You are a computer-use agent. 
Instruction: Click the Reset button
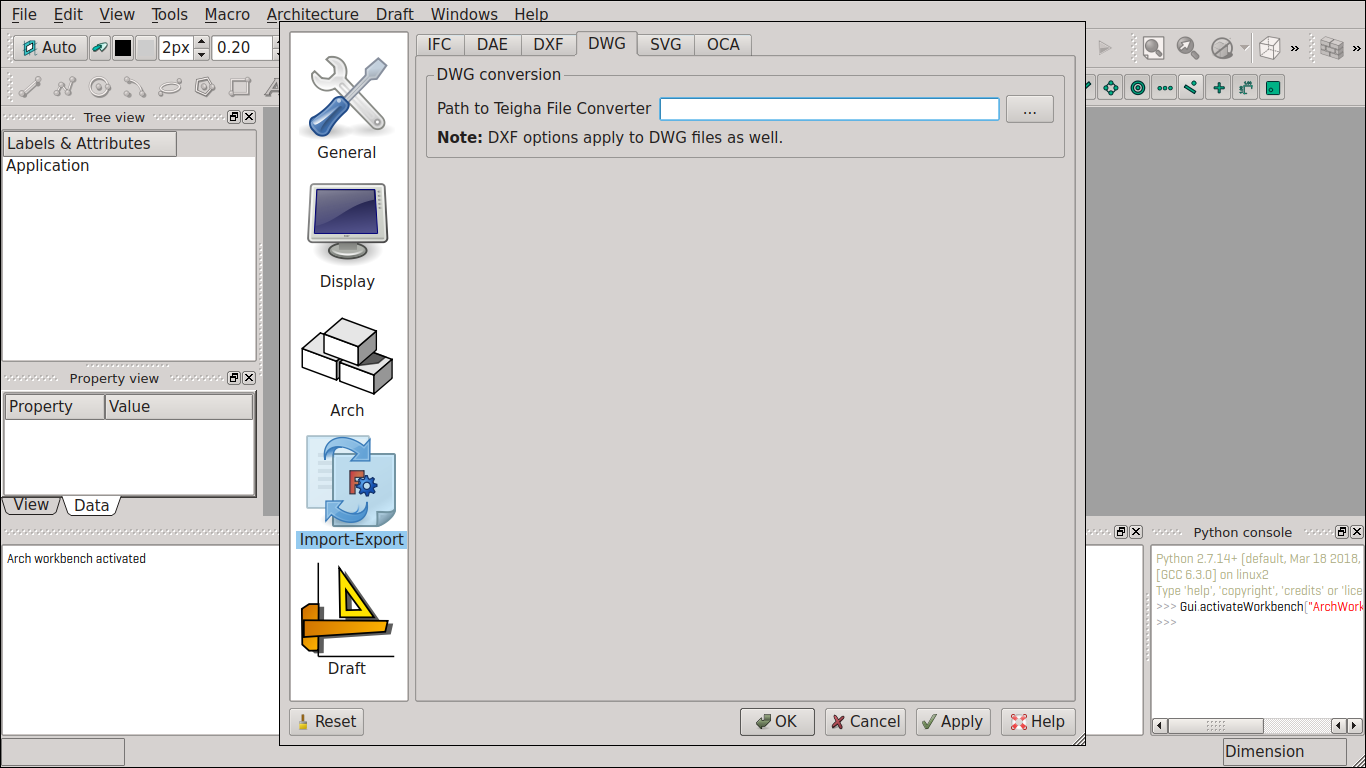[x=326, y=722]
